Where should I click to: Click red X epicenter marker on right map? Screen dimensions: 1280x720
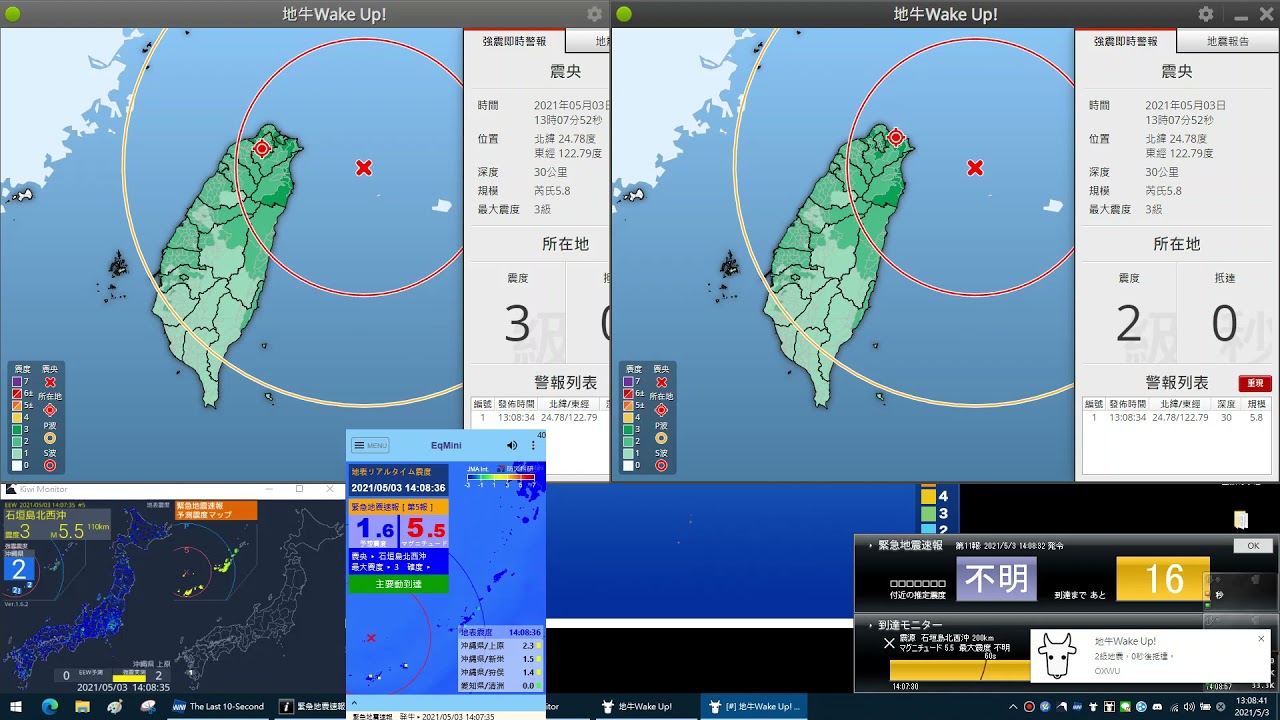coord(975,168)
